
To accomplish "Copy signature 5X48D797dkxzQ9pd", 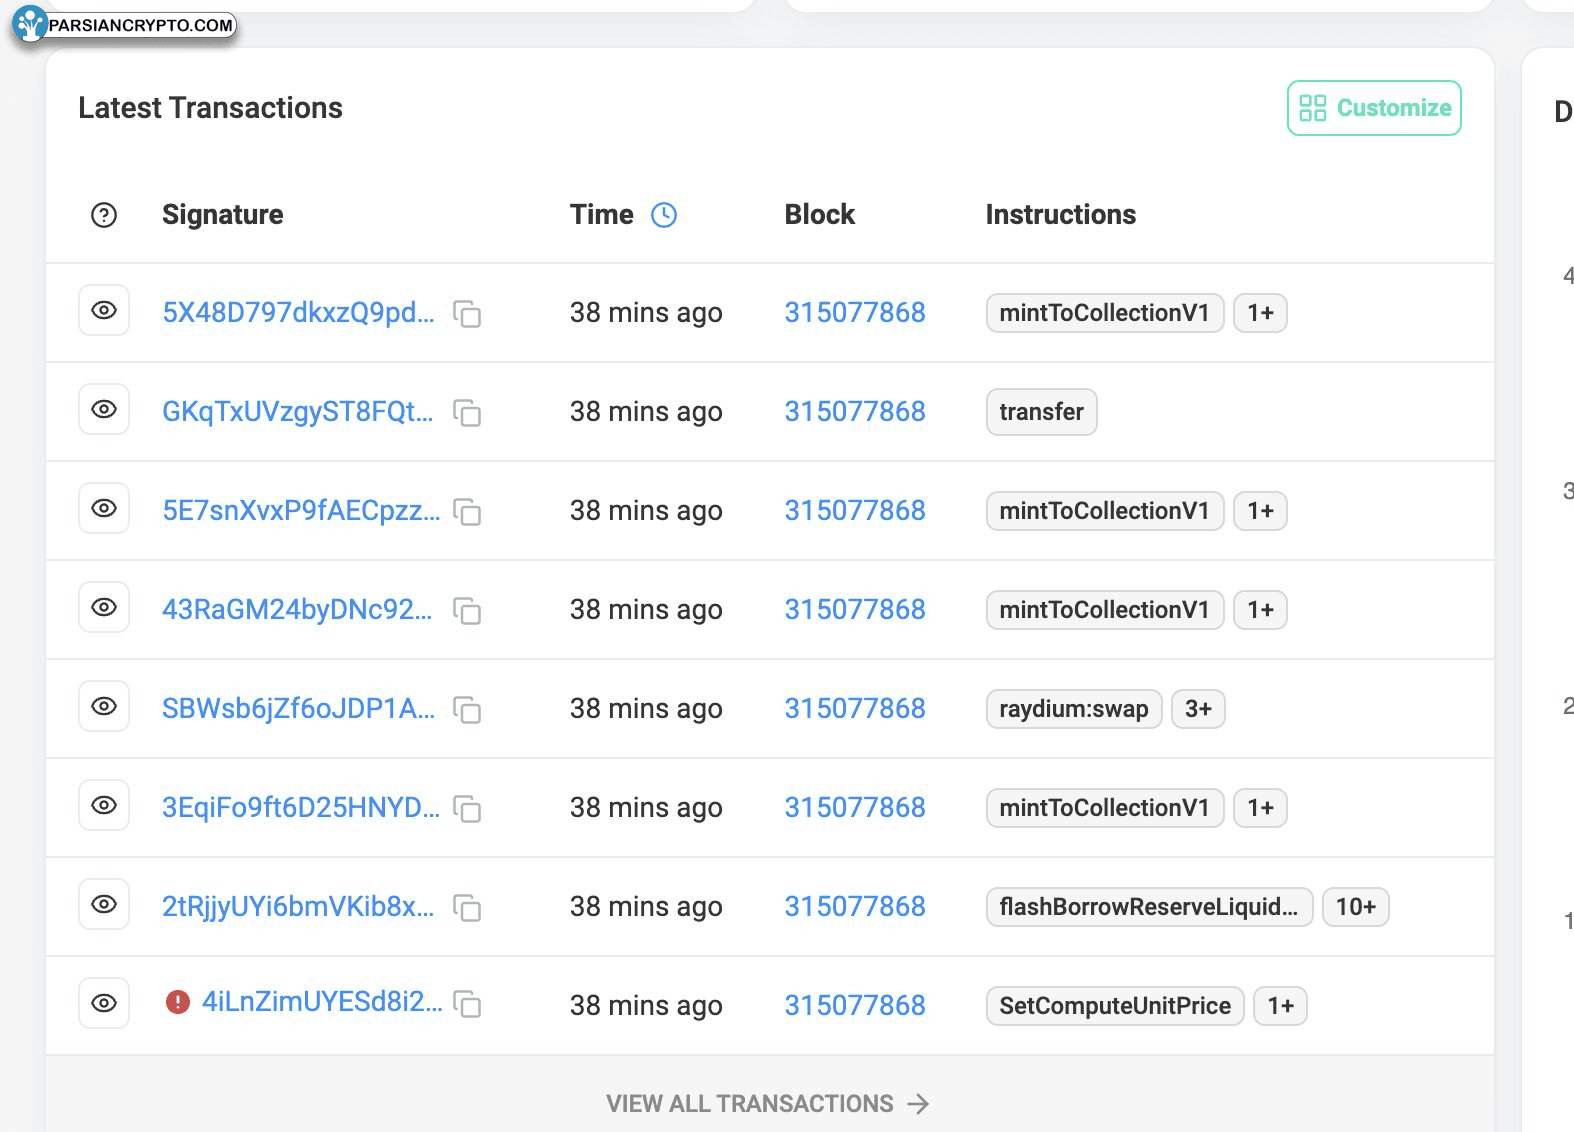I will [467, 314].
